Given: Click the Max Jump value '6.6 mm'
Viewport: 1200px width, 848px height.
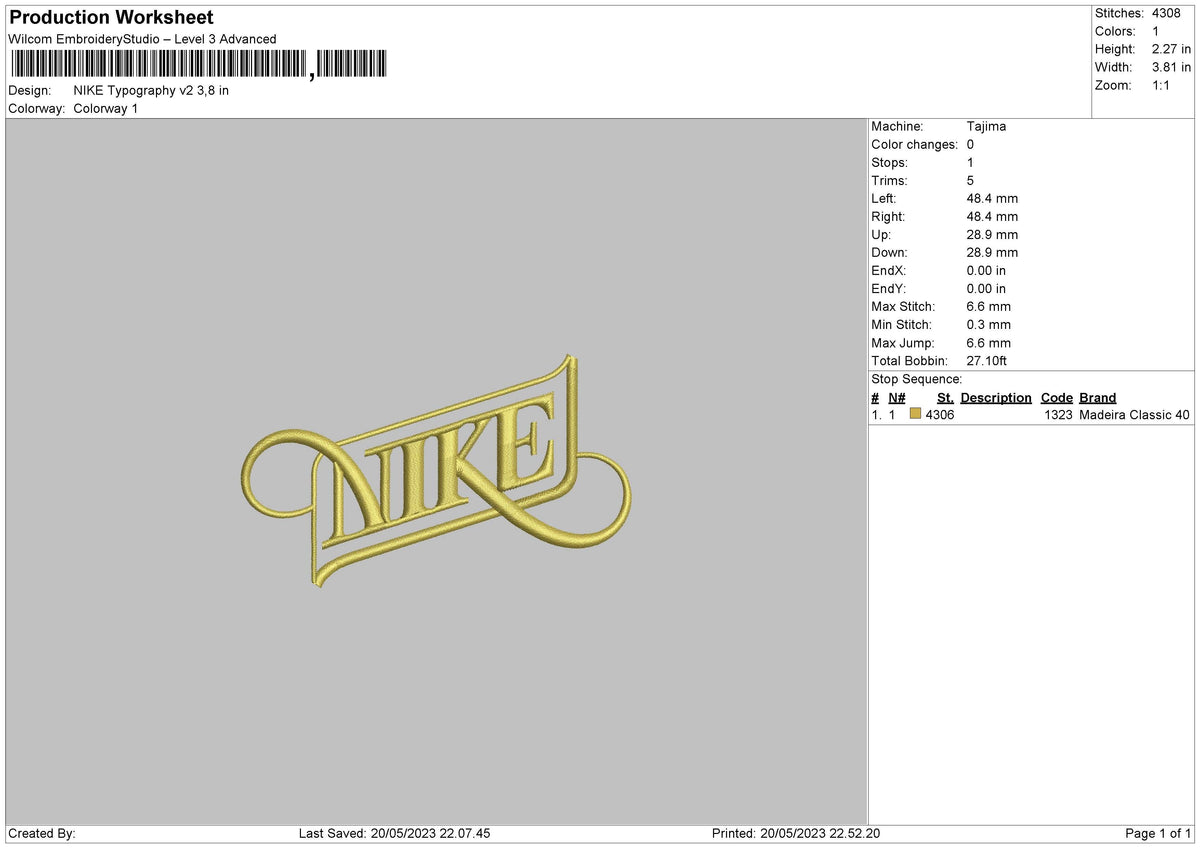Looking at the screenshot, I should pyautogui.click(x=988, y=342).
